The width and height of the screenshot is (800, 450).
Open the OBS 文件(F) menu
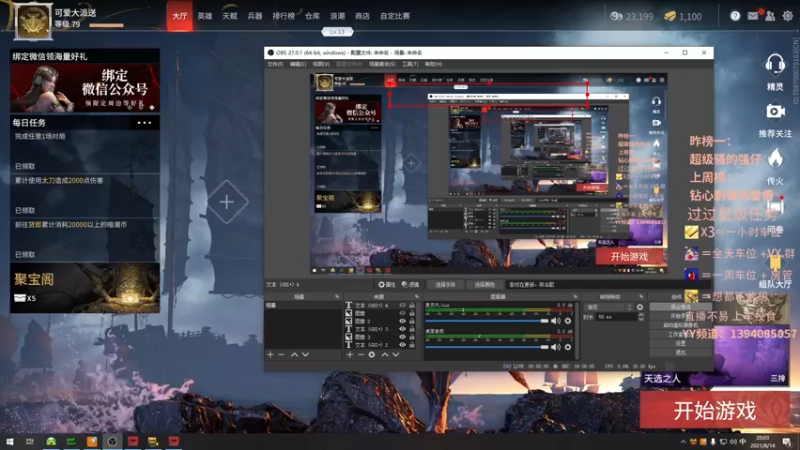coord(275,64)
